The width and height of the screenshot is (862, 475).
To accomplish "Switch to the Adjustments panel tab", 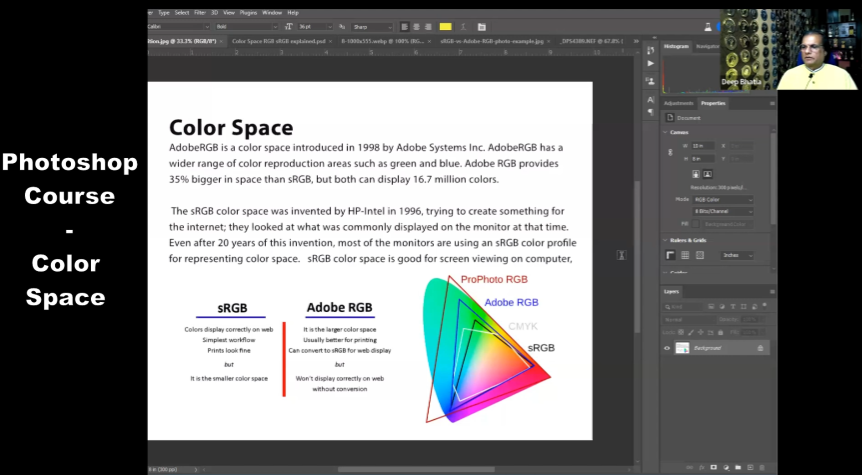I will (679, 103).
